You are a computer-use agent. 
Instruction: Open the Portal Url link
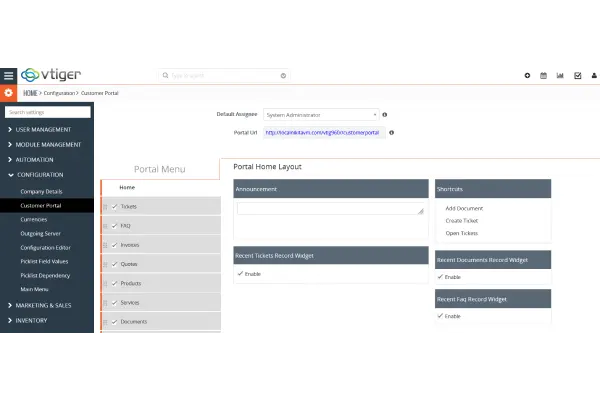tap(322, 132)
